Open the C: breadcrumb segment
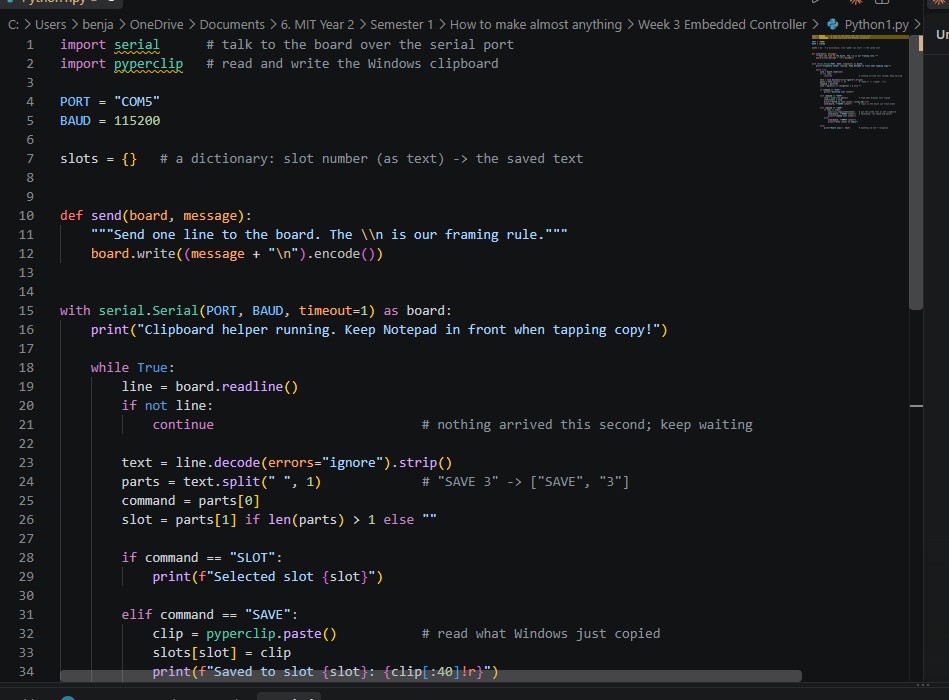The width and height of the screenshot is (949, 700). [13, 24]
